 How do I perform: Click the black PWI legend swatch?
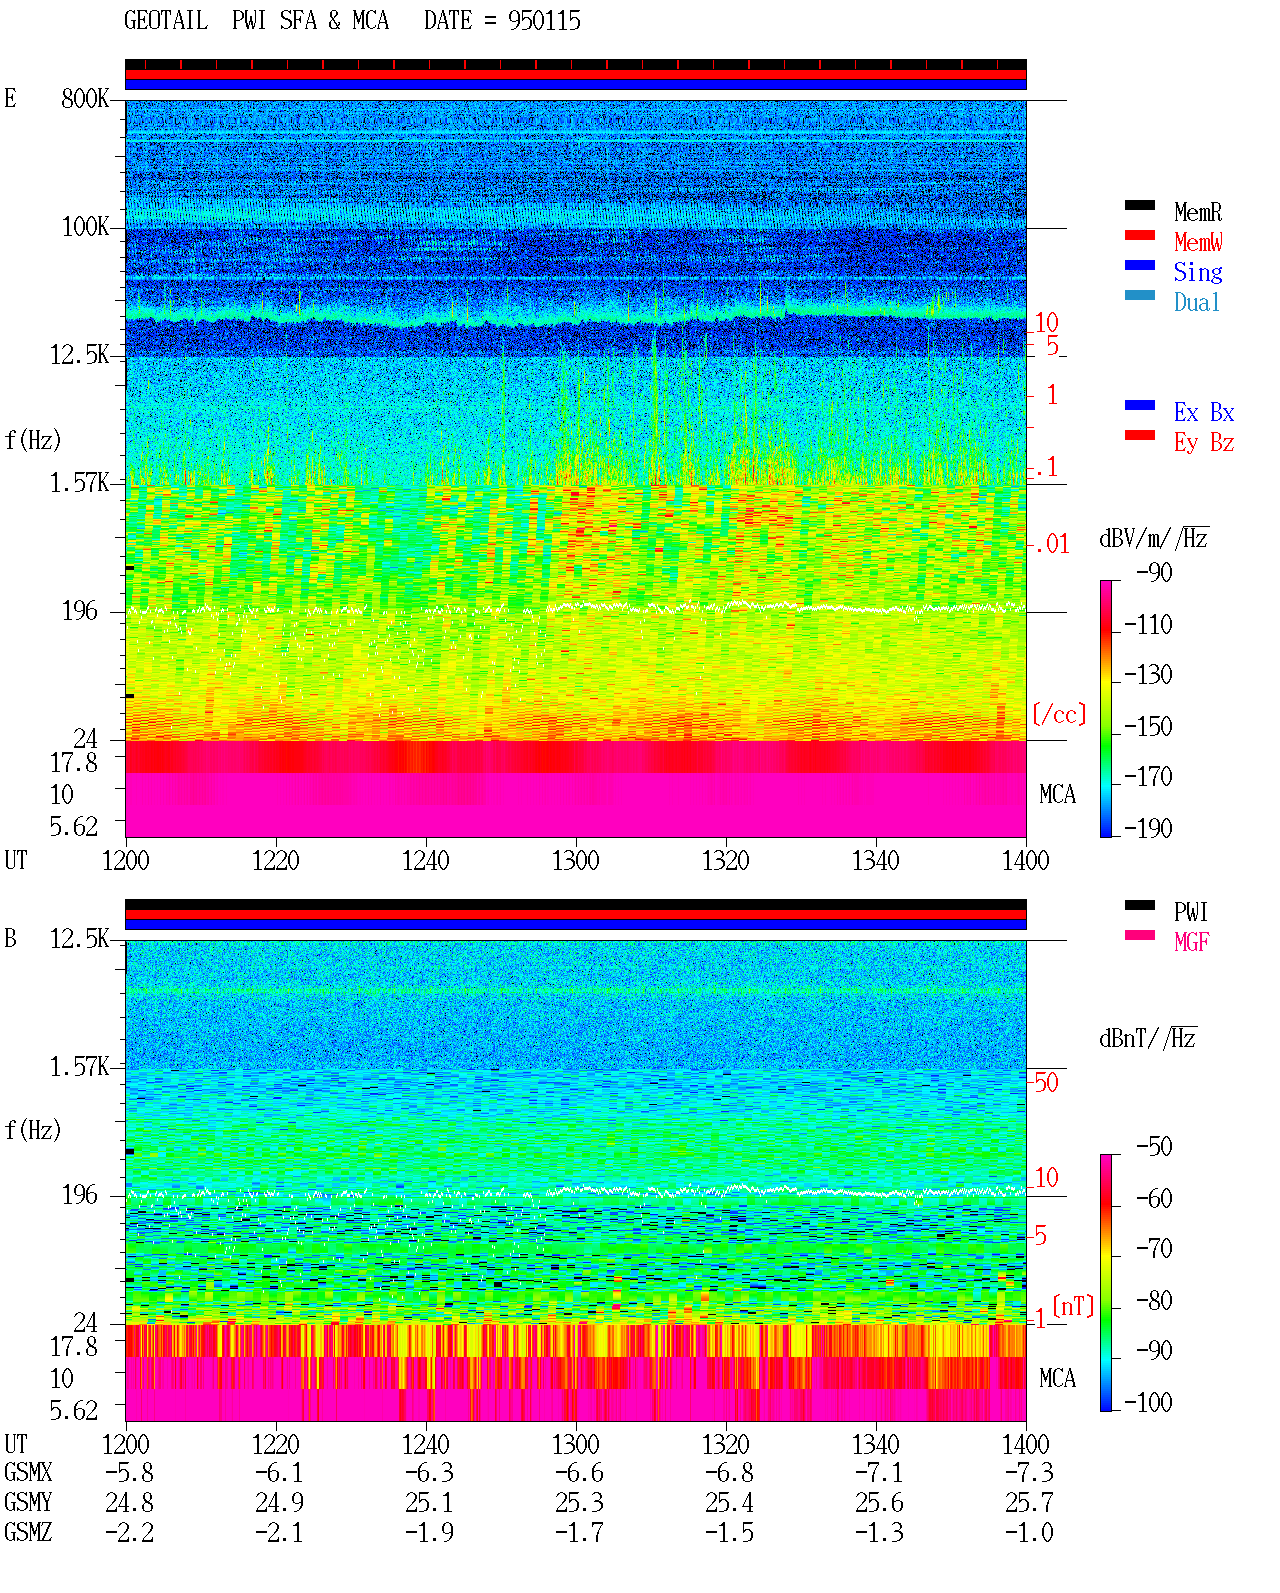[x=1140, y=906]
